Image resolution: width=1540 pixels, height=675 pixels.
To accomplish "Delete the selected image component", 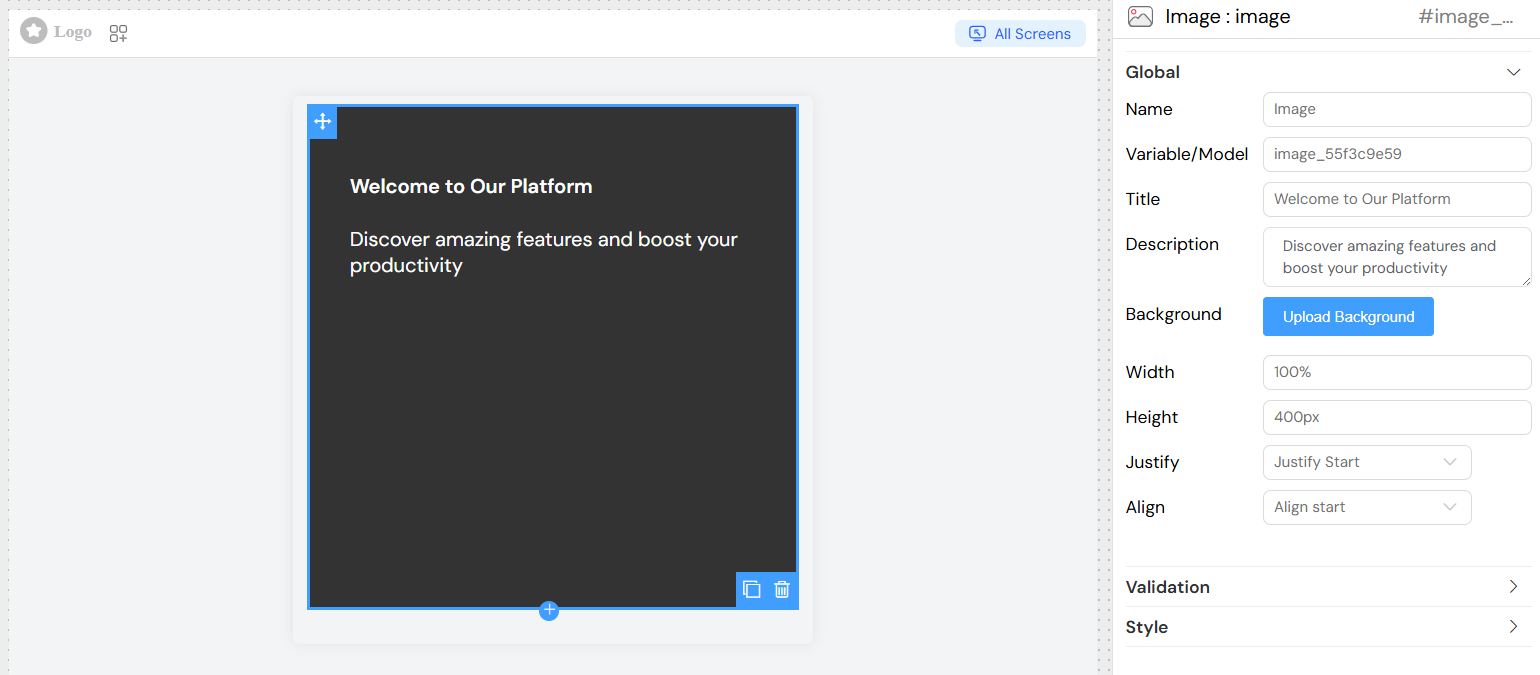I will click(782, 589).
